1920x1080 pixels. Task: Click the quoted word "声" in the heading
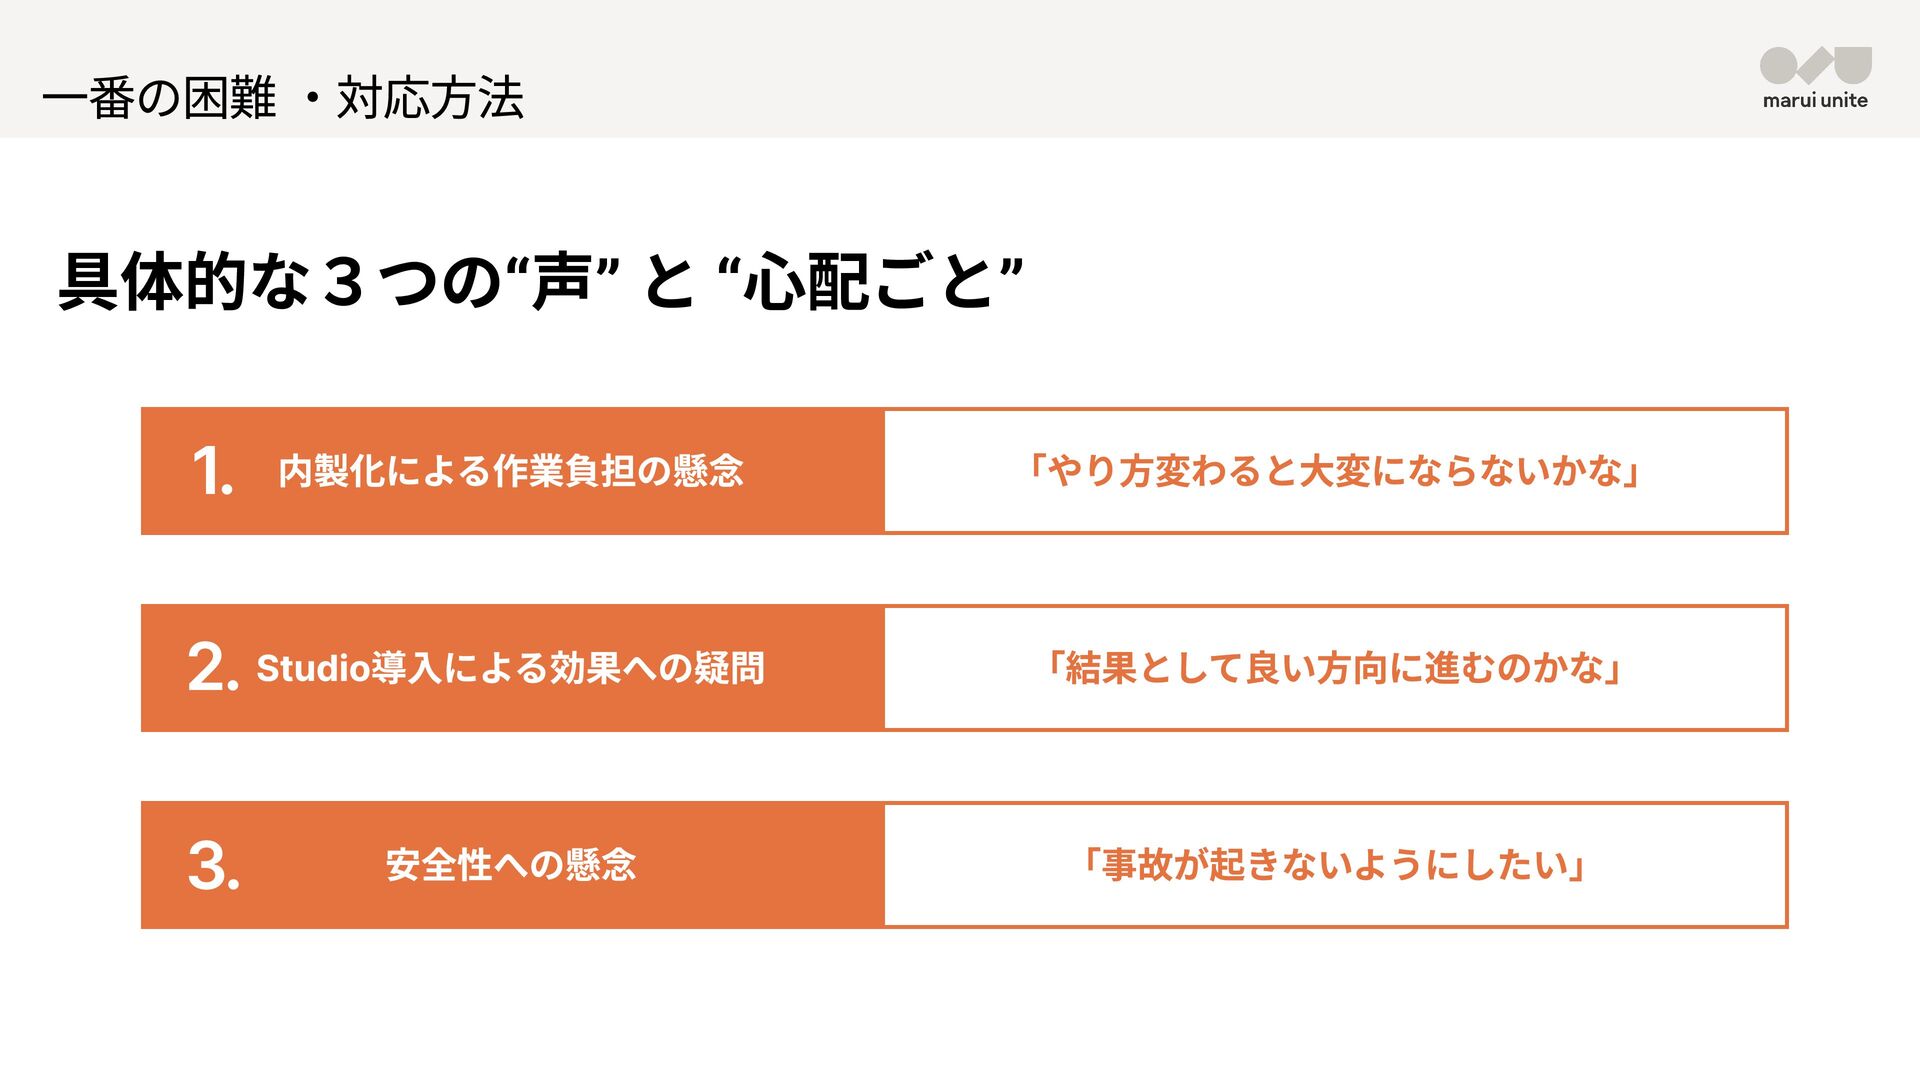(563, 282)
